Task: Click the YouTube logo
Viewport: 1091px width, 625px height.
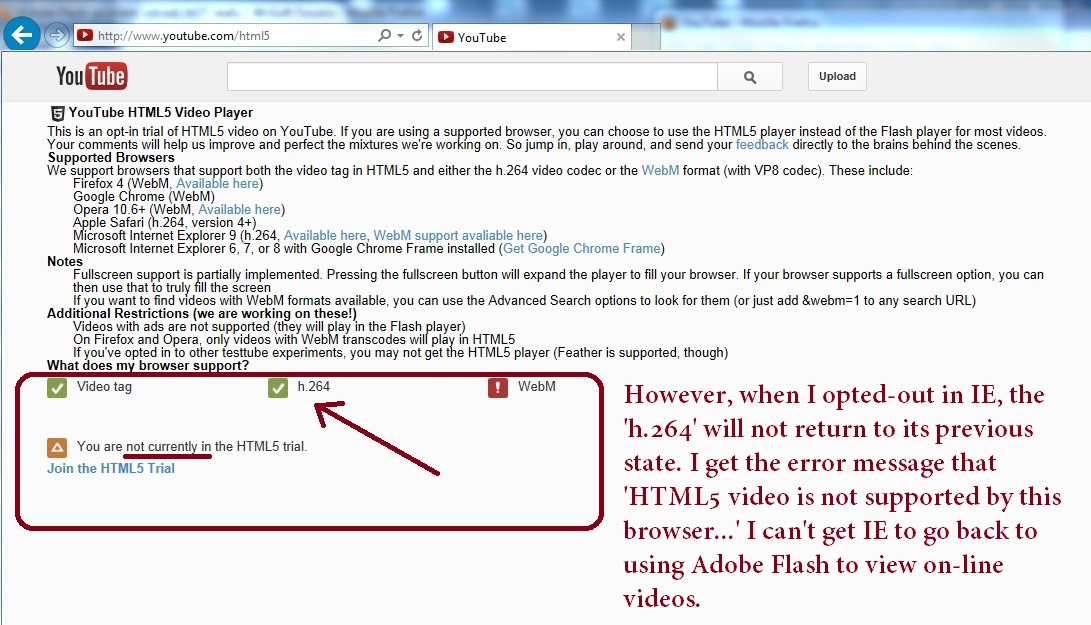Action: click(91, 76)
